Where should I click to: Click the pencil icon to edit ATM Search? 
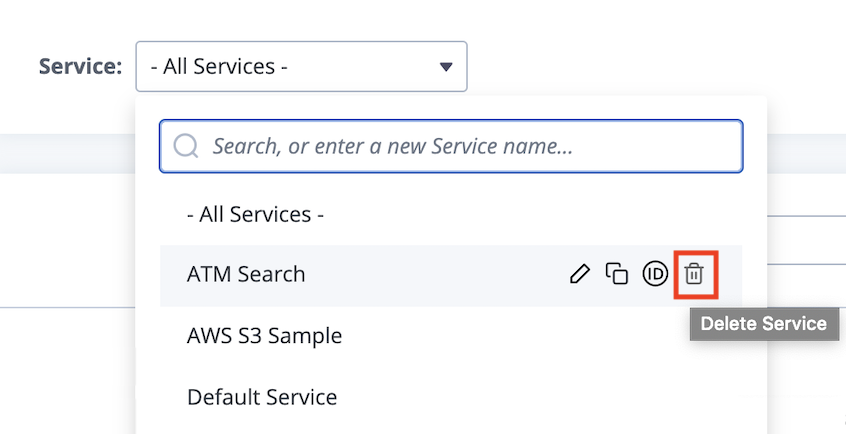pyautogui.click(x=579, y=274)
